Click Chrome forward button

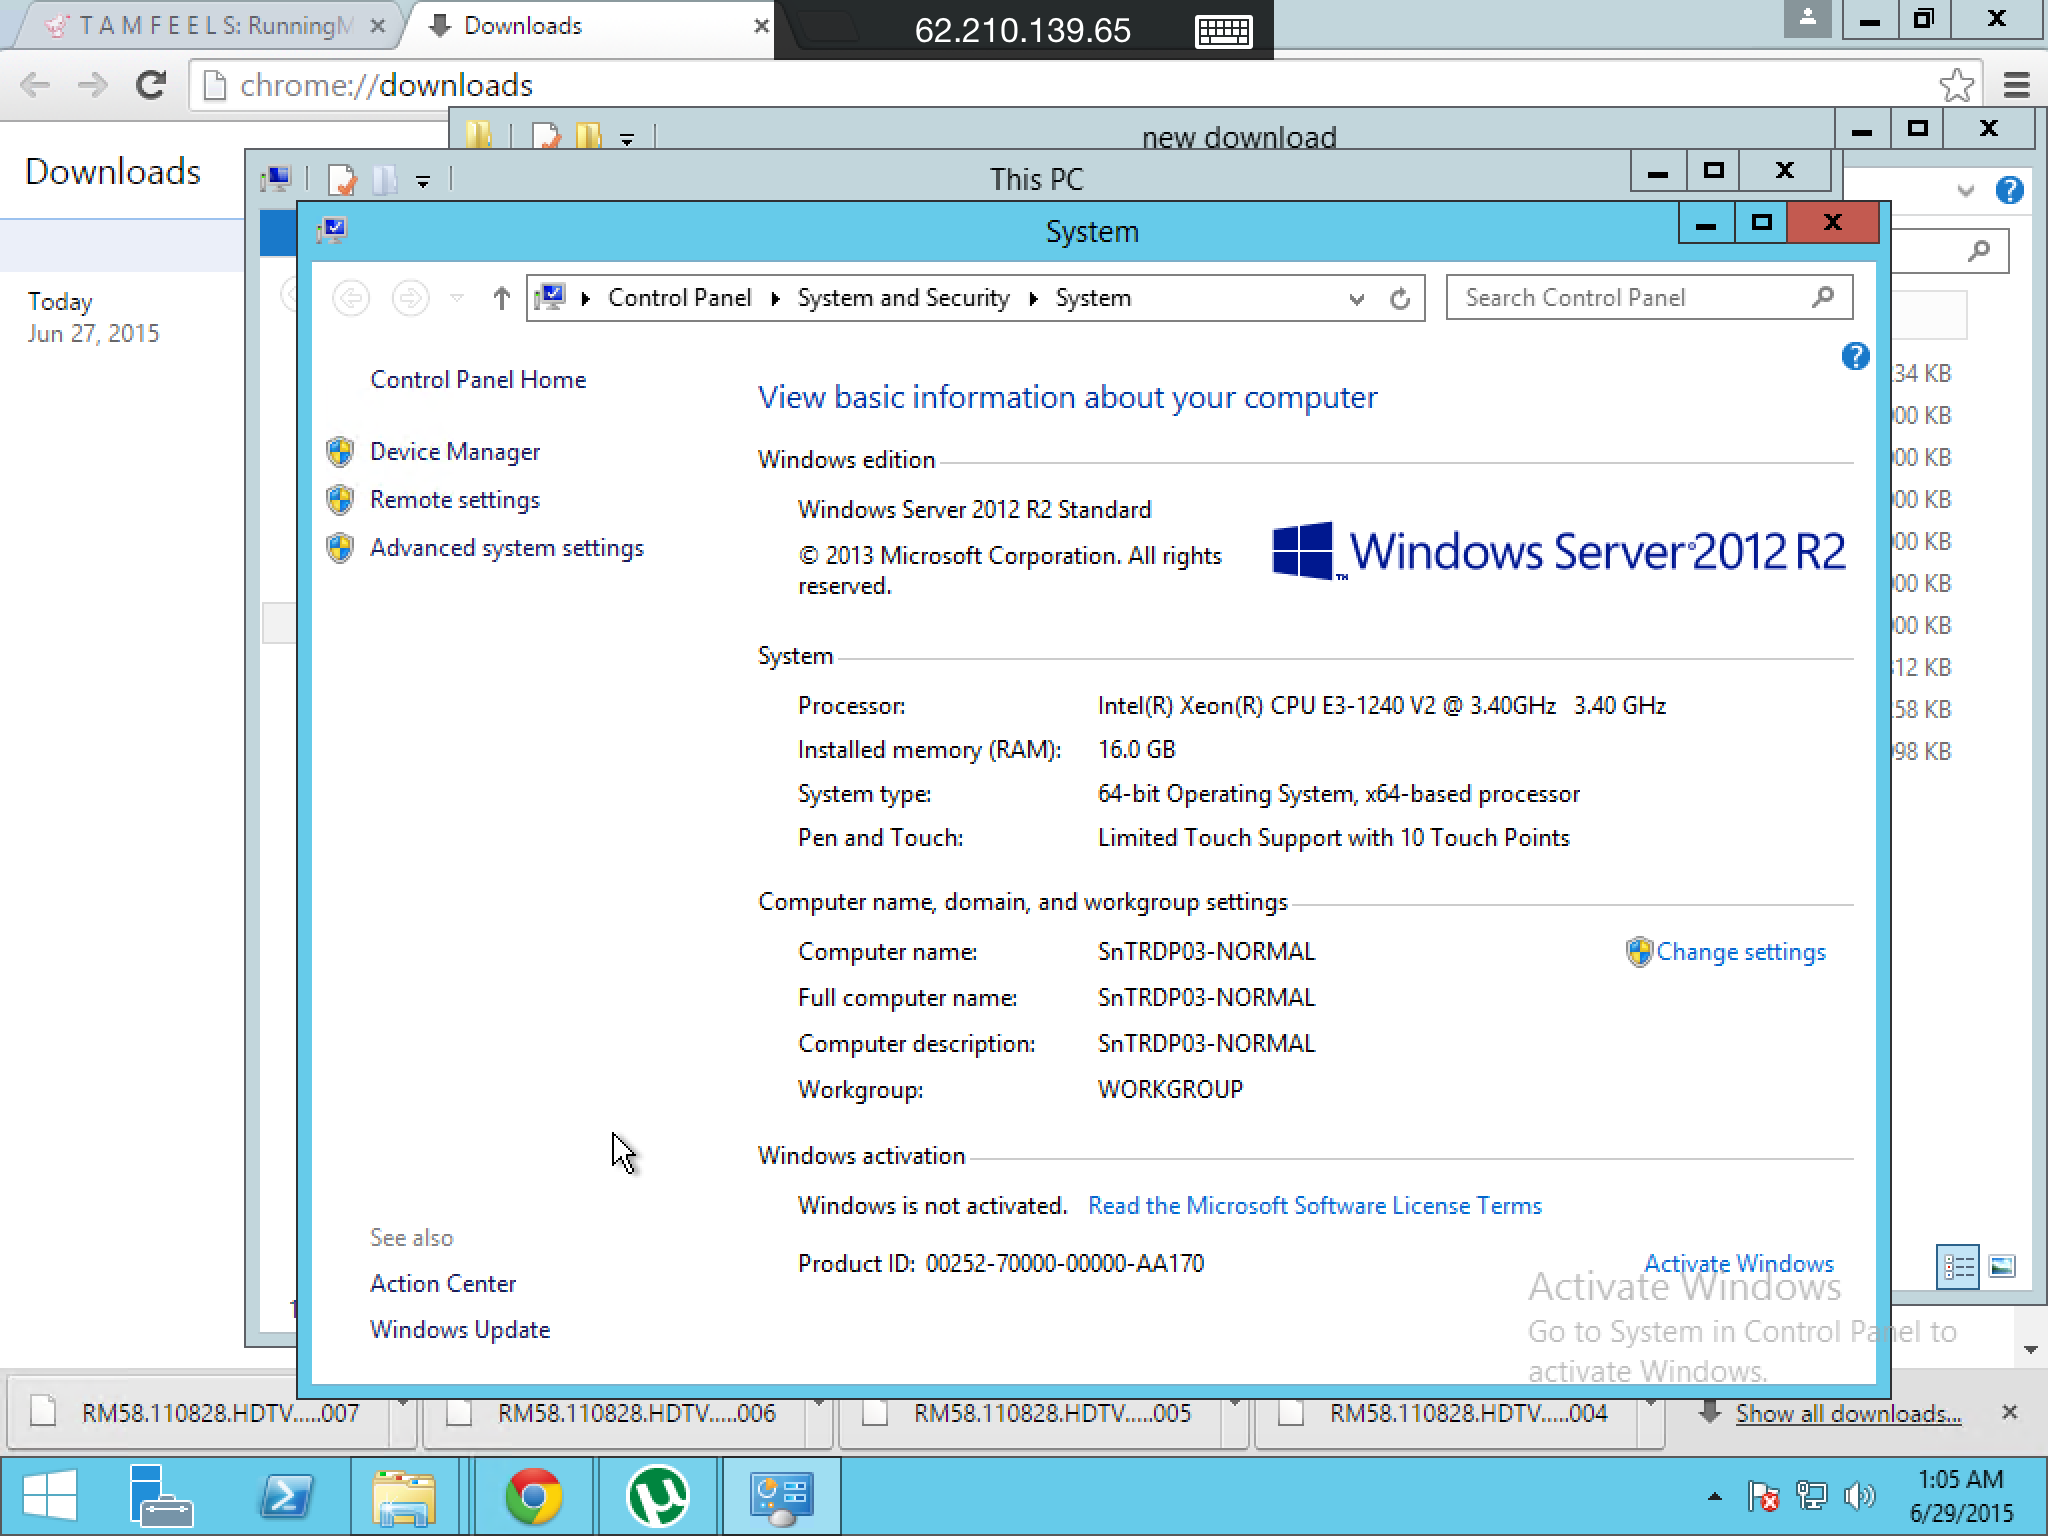click(93, 85)
